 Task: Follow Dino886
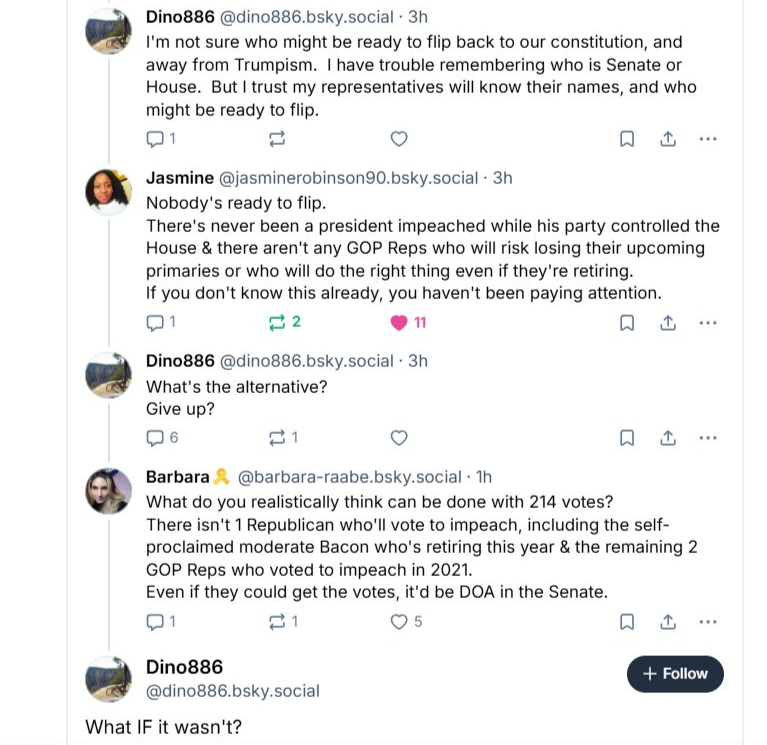click(675, 674)
